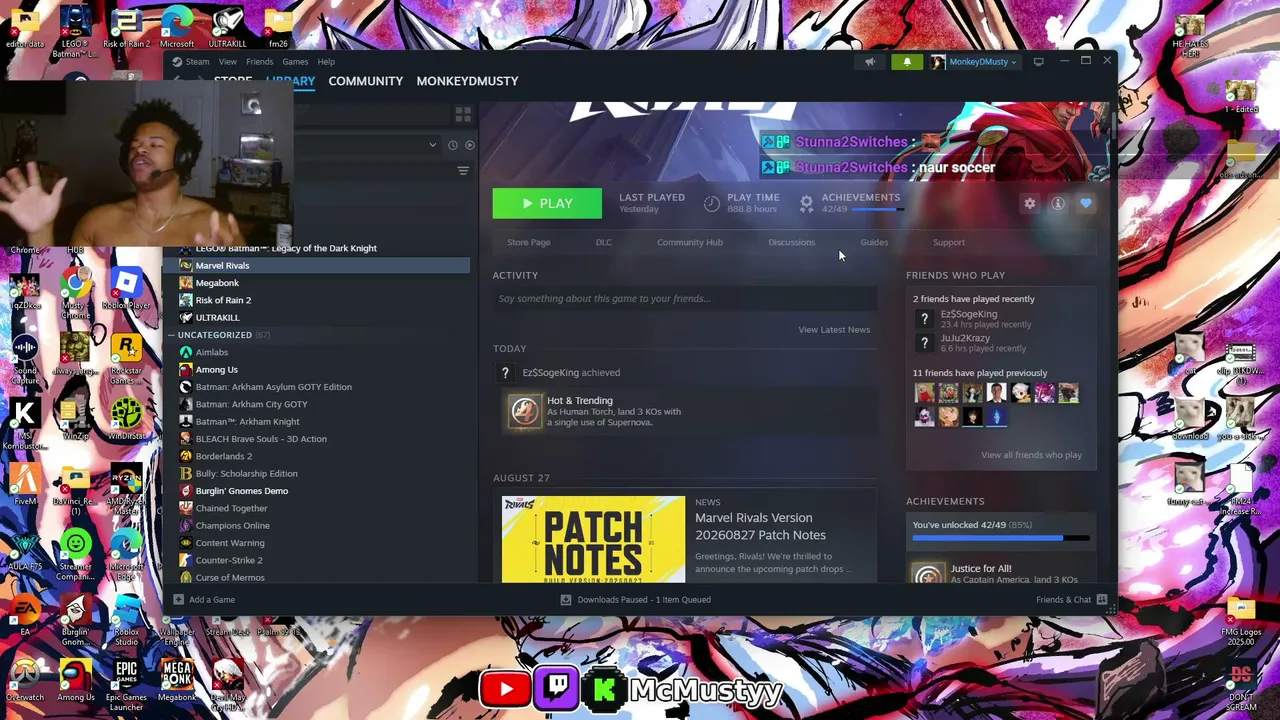Switch library to grid view icon
The width and height of the screenshot is (1280, 720).
point(463,115)
